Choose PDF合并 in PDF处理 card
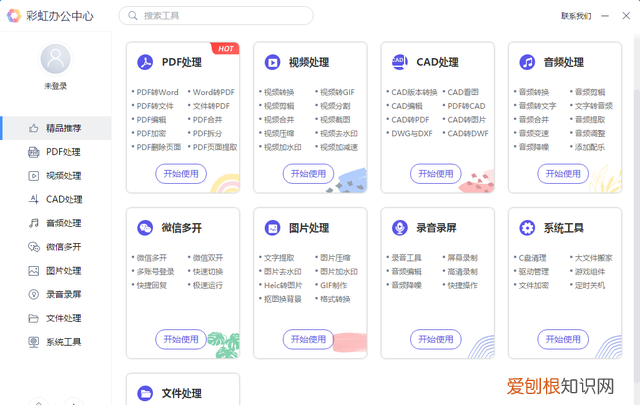This screenshot has height=405, width=640. (207, 120)
